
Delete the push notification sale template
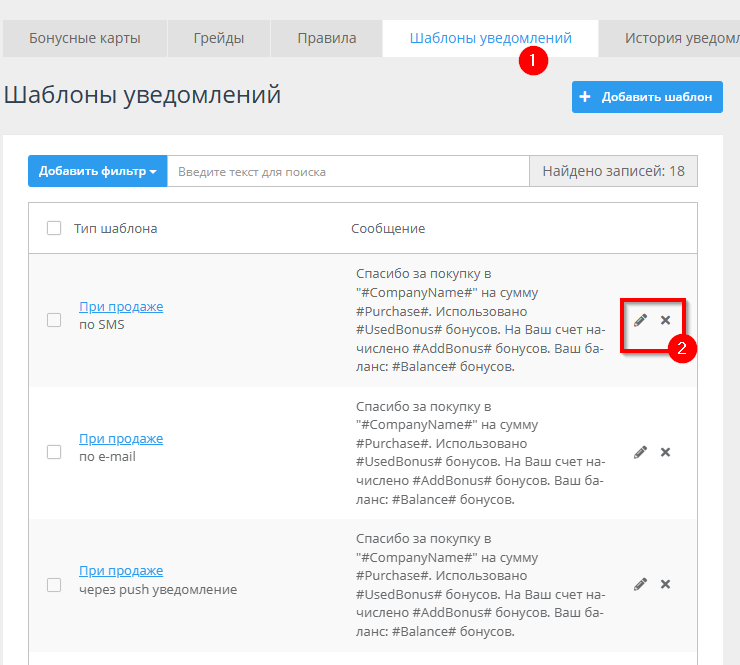pyautogui.click(x=665, y=584)
